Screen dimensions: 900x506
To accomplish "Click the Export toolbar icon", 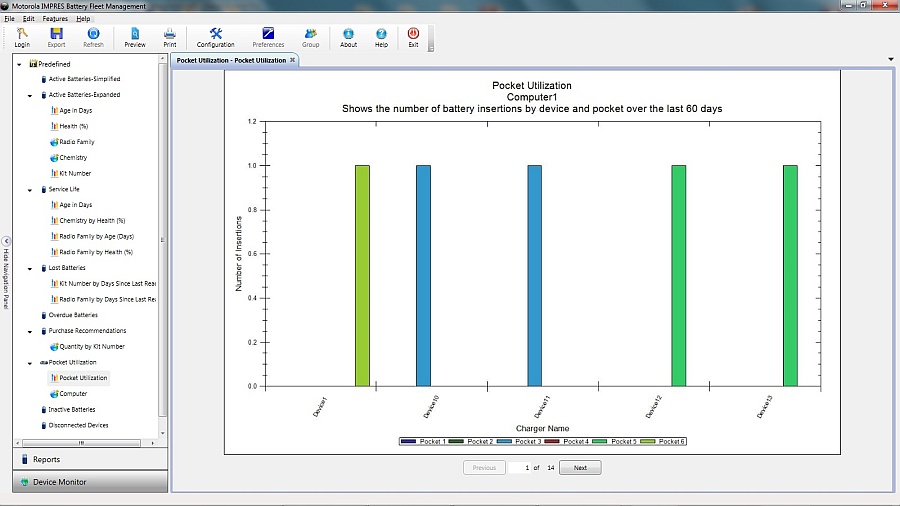I will point(56,38).
